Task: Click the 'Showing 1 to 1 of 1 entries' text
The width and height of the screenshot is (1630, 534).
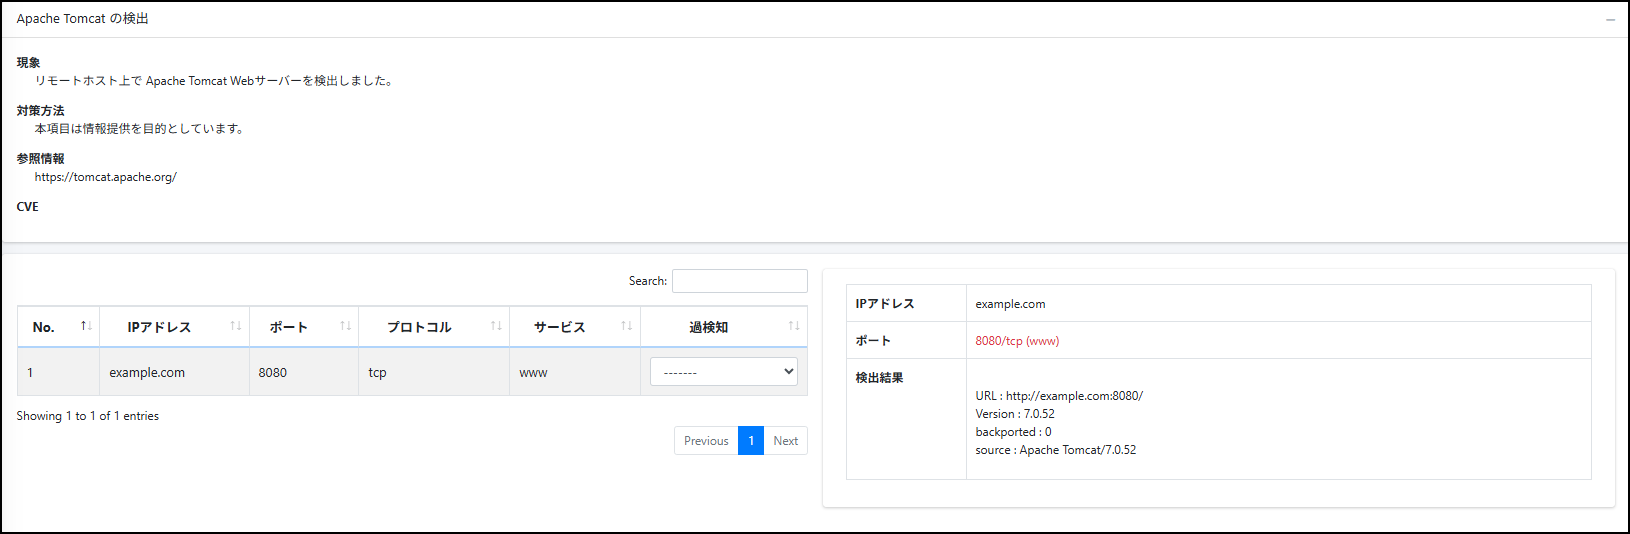Action: click(x=88, y=416)
